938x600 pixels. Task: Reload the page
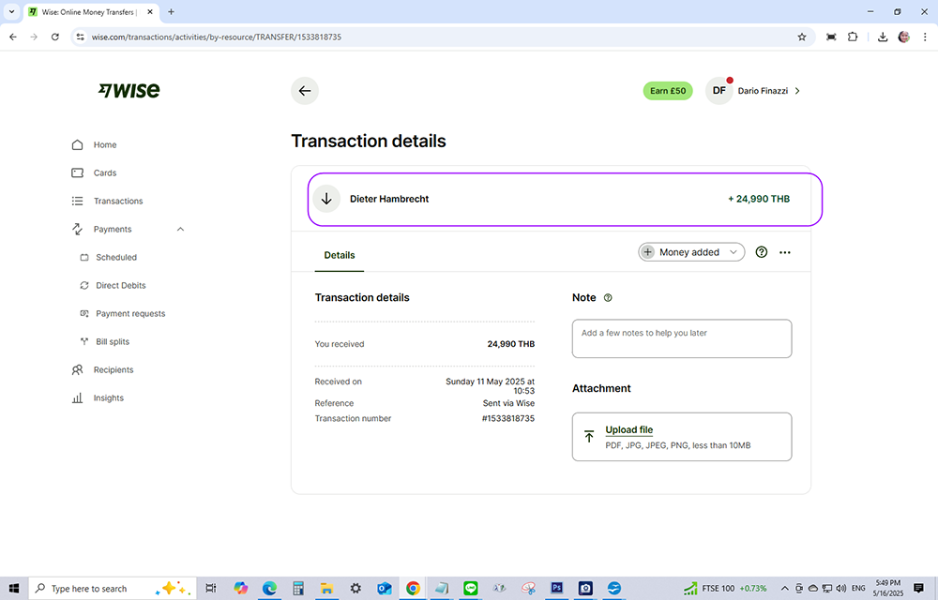pyautogui.click(x=55, y=37)
